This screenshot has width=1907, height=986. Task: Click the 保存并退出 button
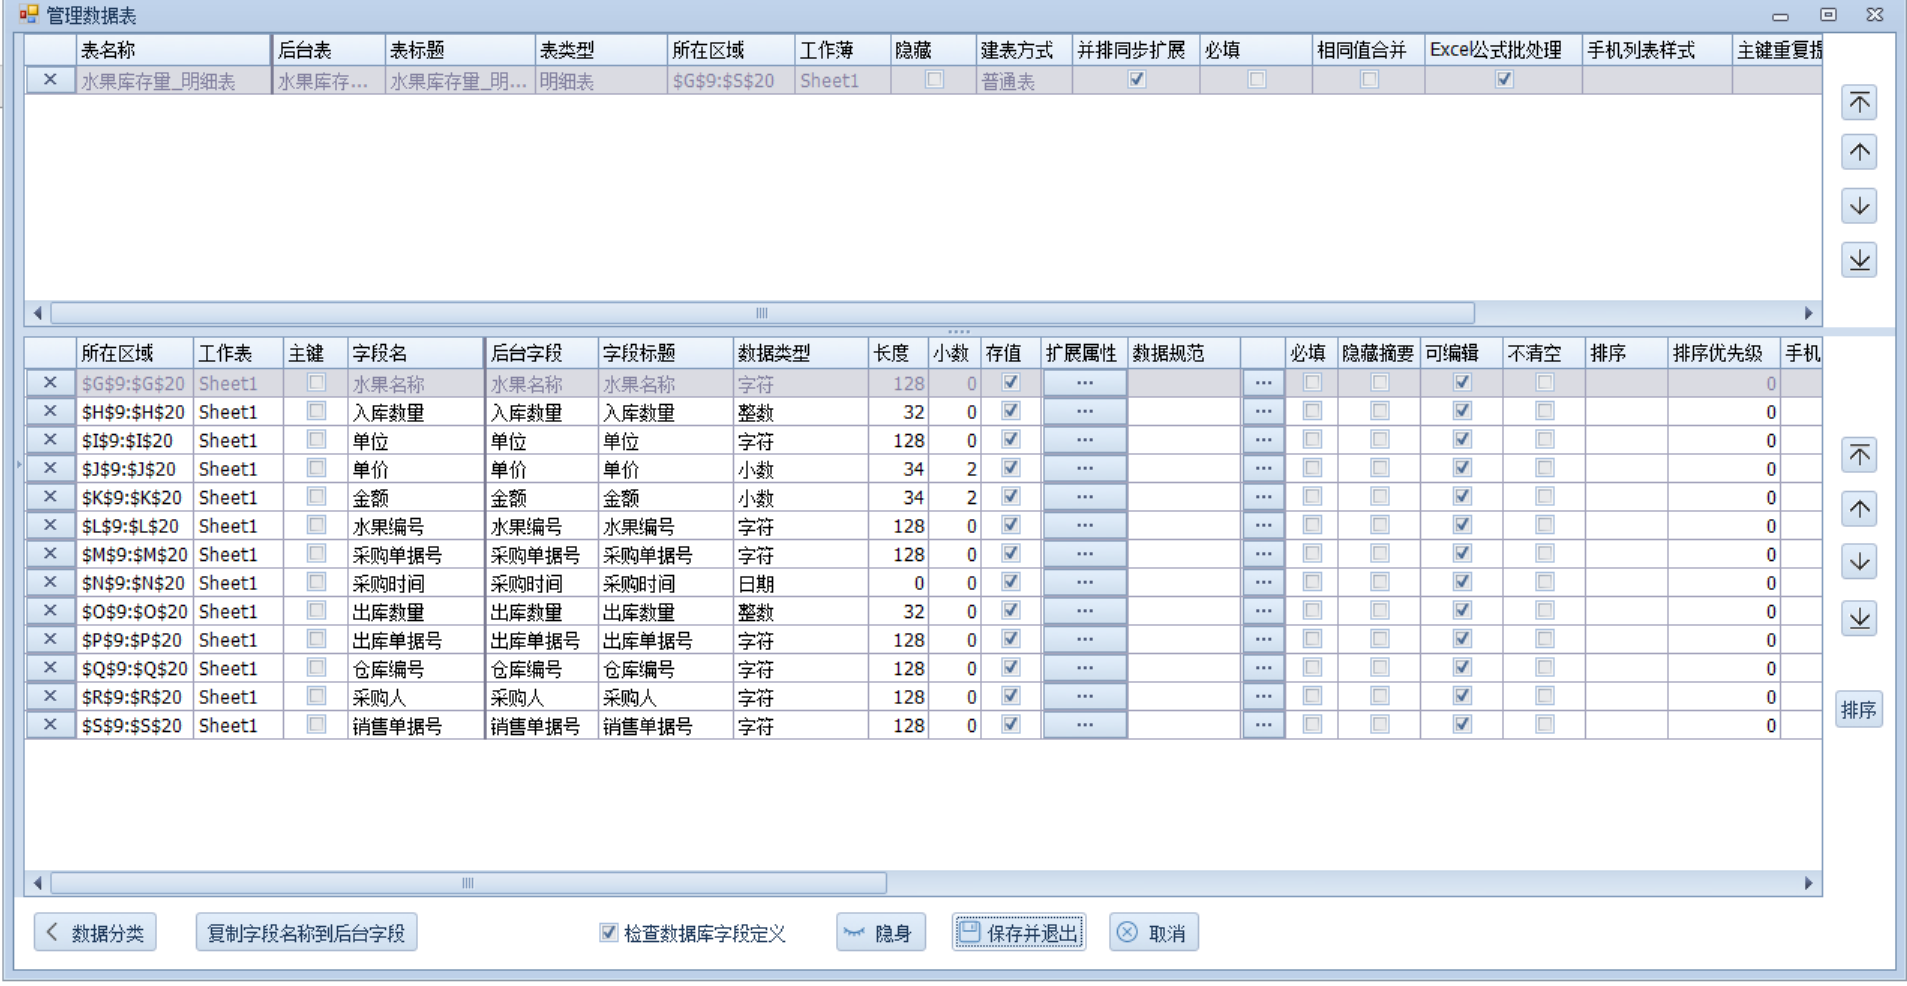pyautogui.click(x=1018, y=933)
